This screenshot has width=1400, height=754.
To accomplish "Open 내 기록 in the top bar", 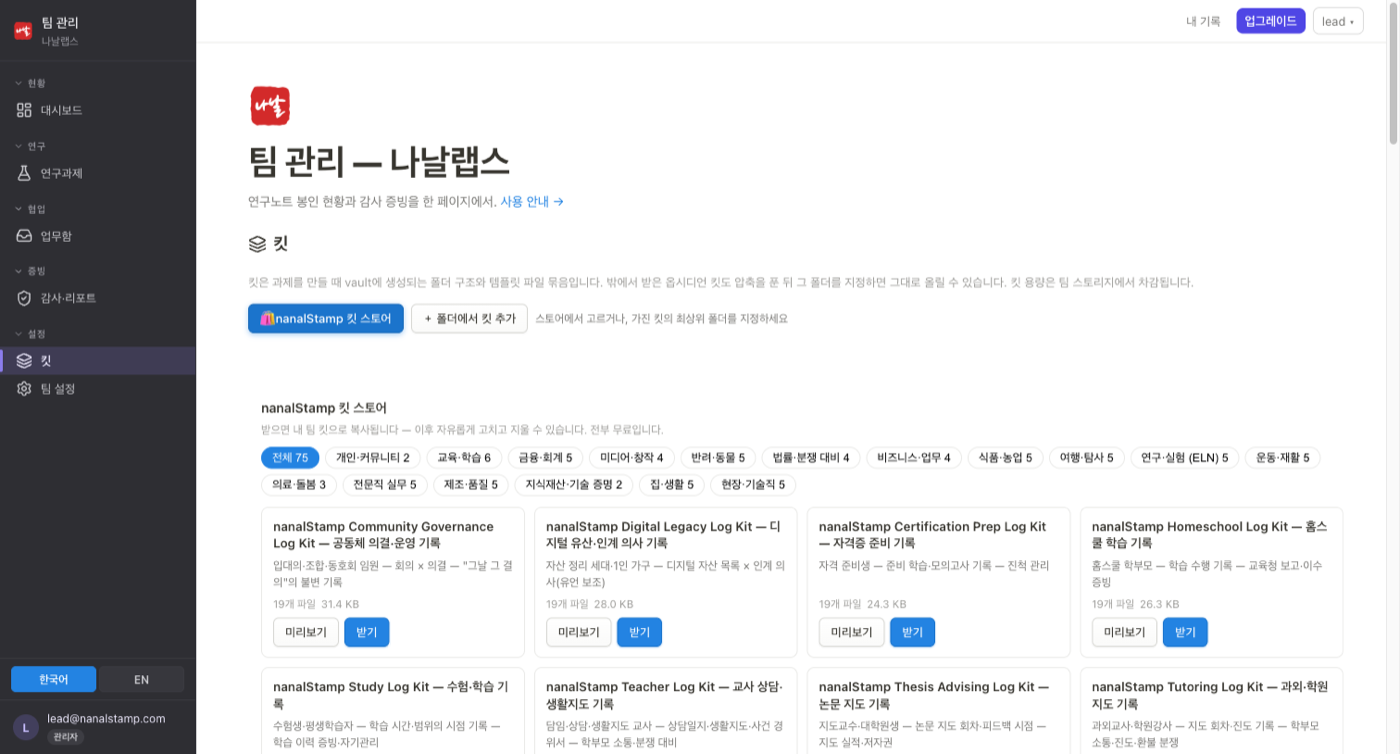I will (1203, 21).
